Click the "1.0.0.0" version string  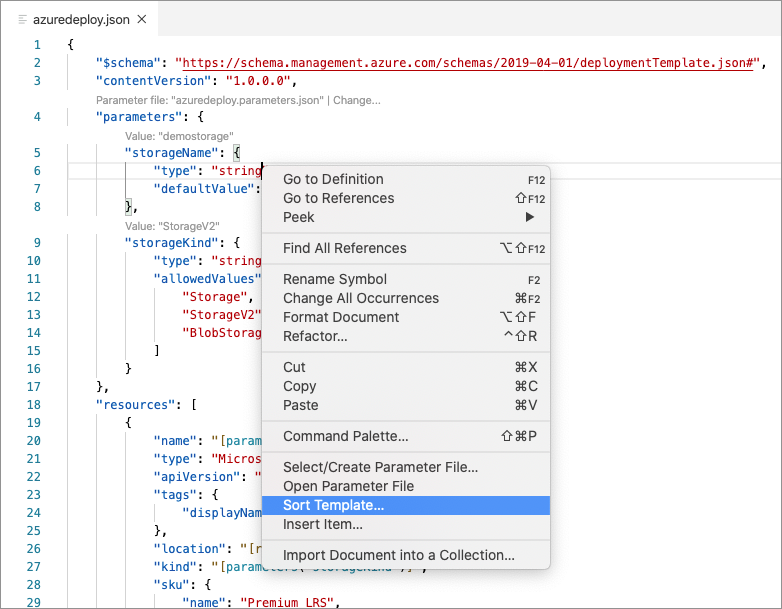click(258, 81)
